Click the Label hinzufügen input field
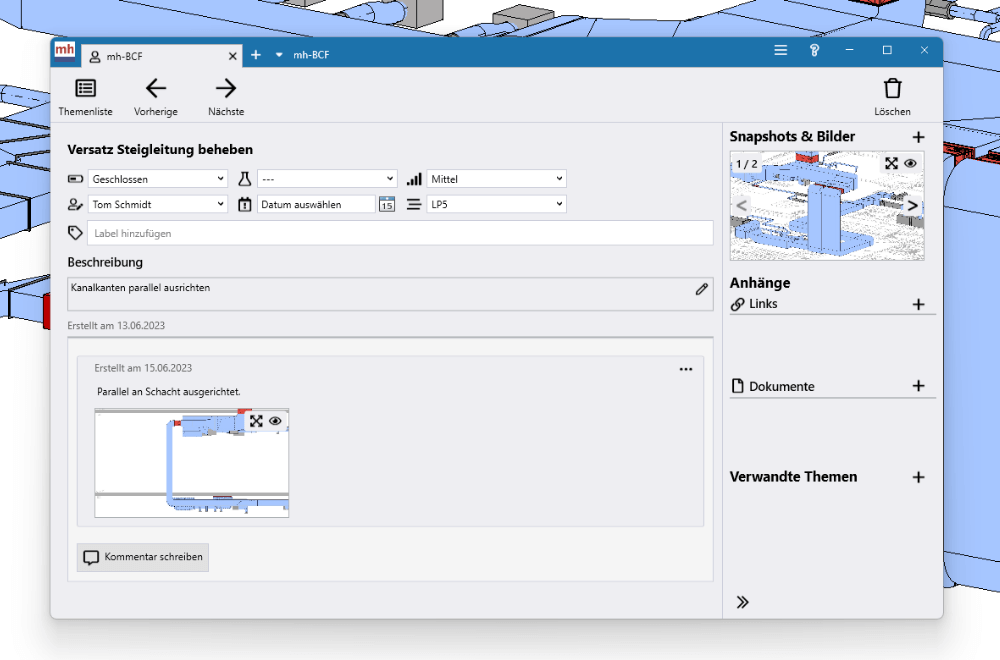 (400, 233)
